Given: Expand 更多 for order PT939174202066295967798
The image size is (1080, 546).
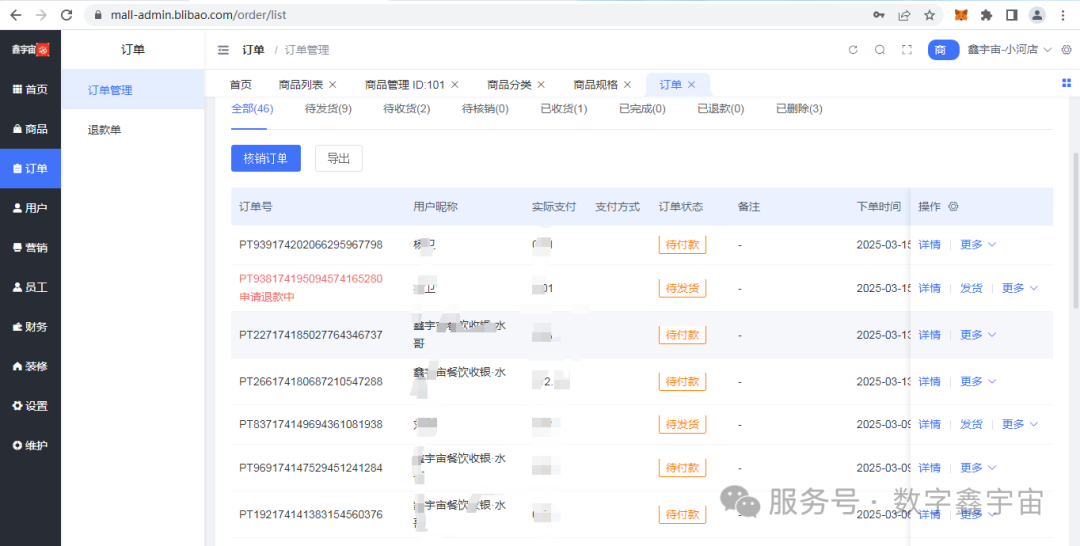Looking at the screenshot, I should point(978,244).
